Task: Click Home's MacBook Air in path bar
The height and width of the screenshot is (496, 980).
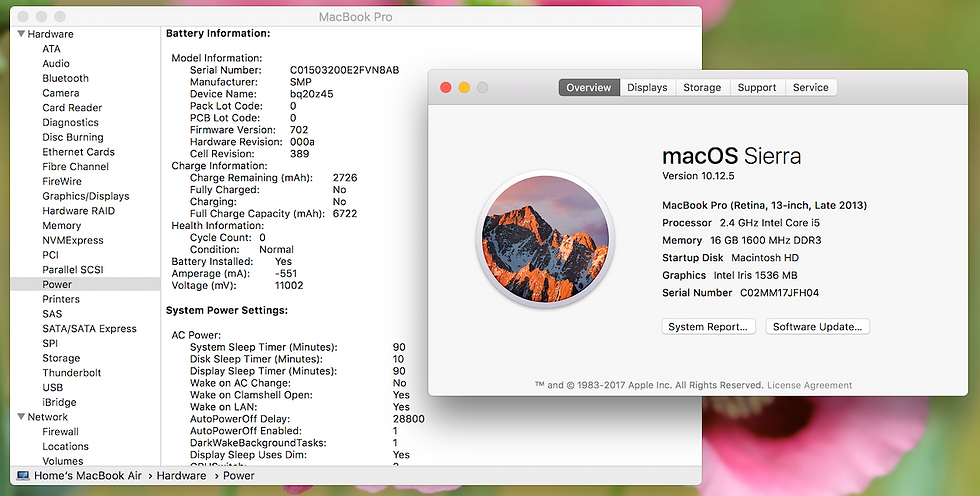Action: pos(88,475)
